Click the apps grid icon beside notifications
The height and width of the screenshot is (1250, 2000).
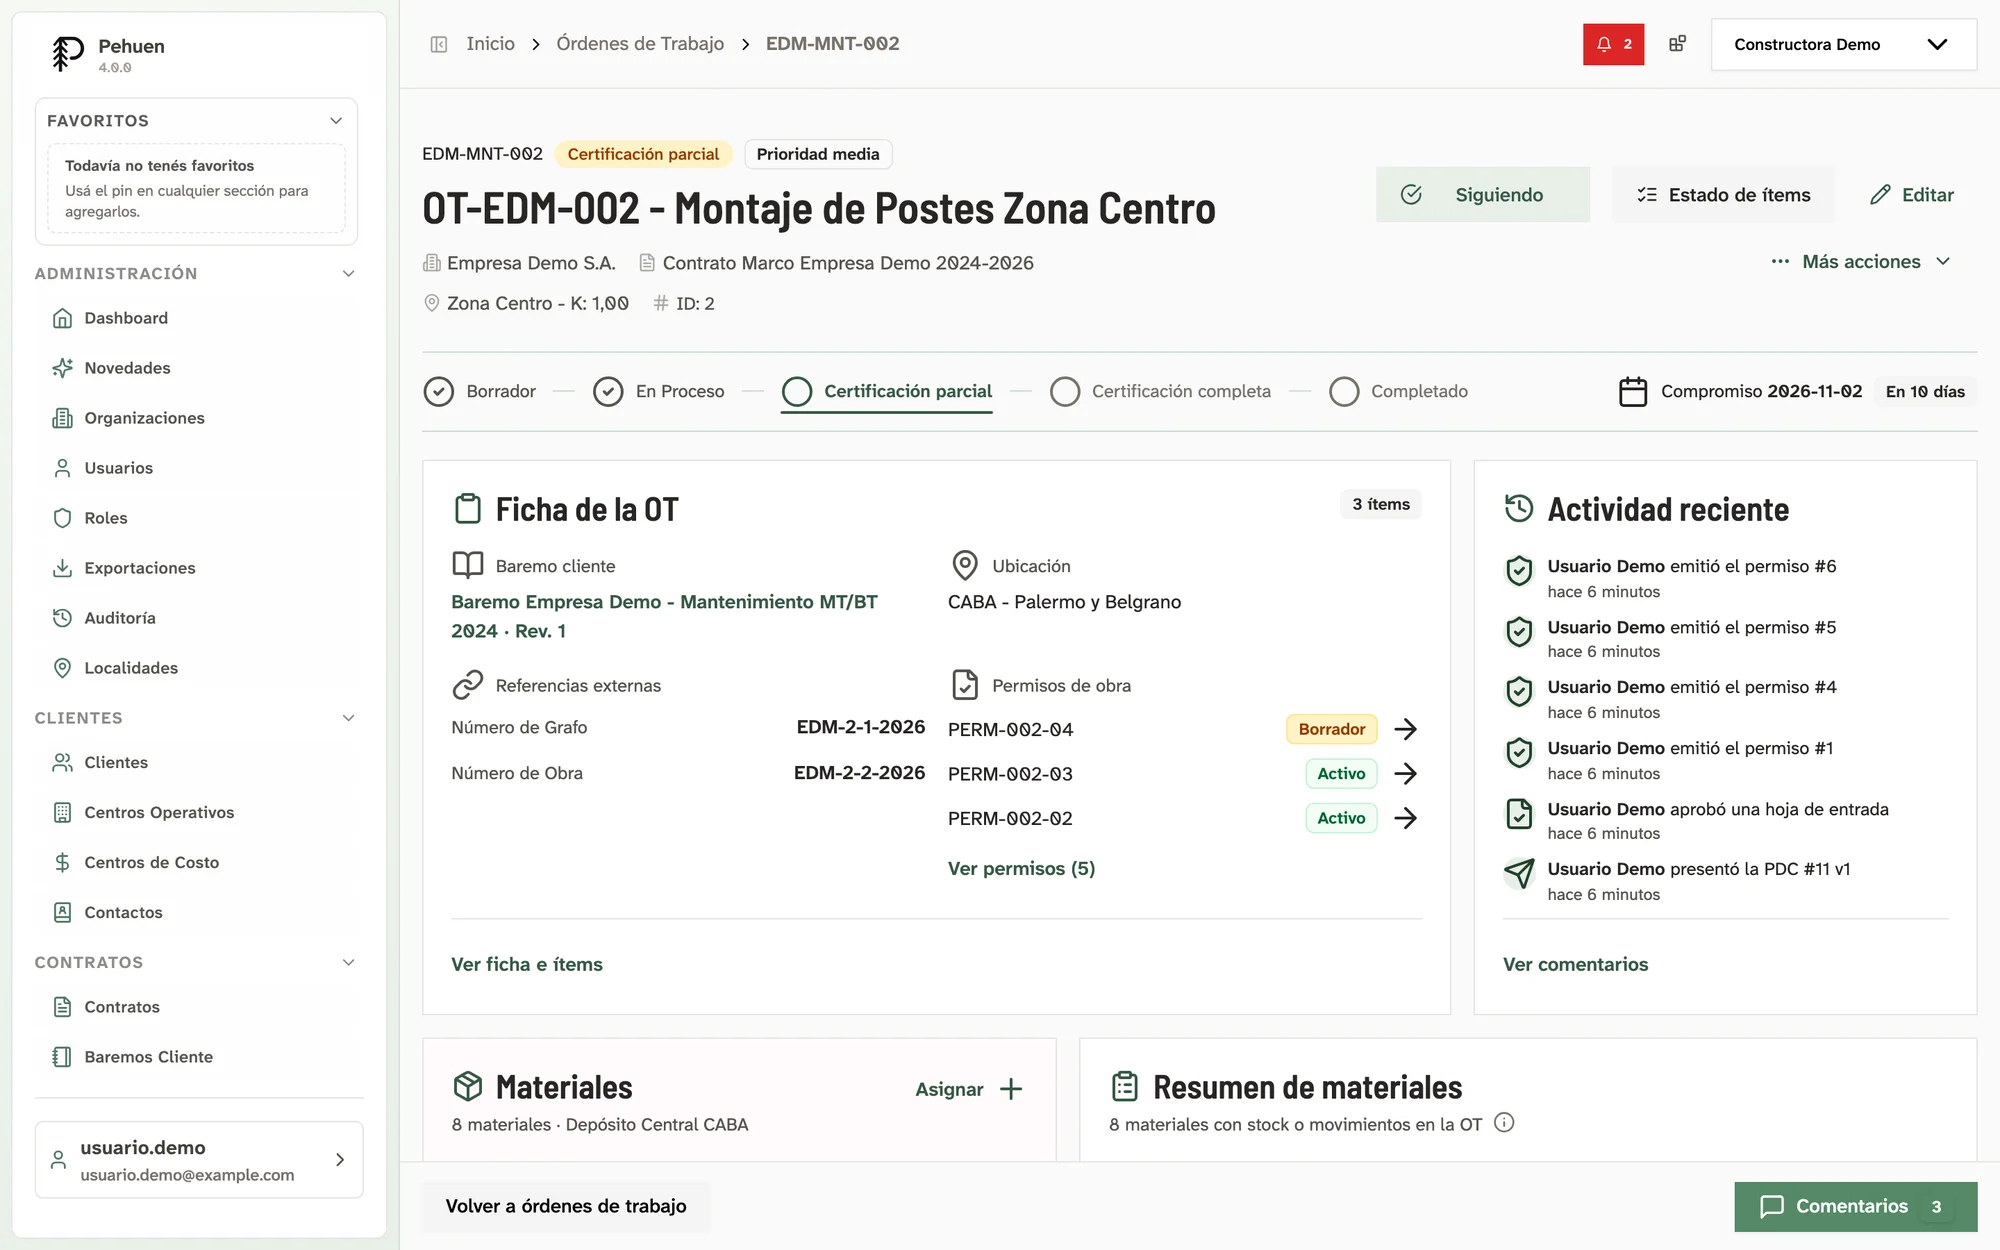tap(1677, 44)
